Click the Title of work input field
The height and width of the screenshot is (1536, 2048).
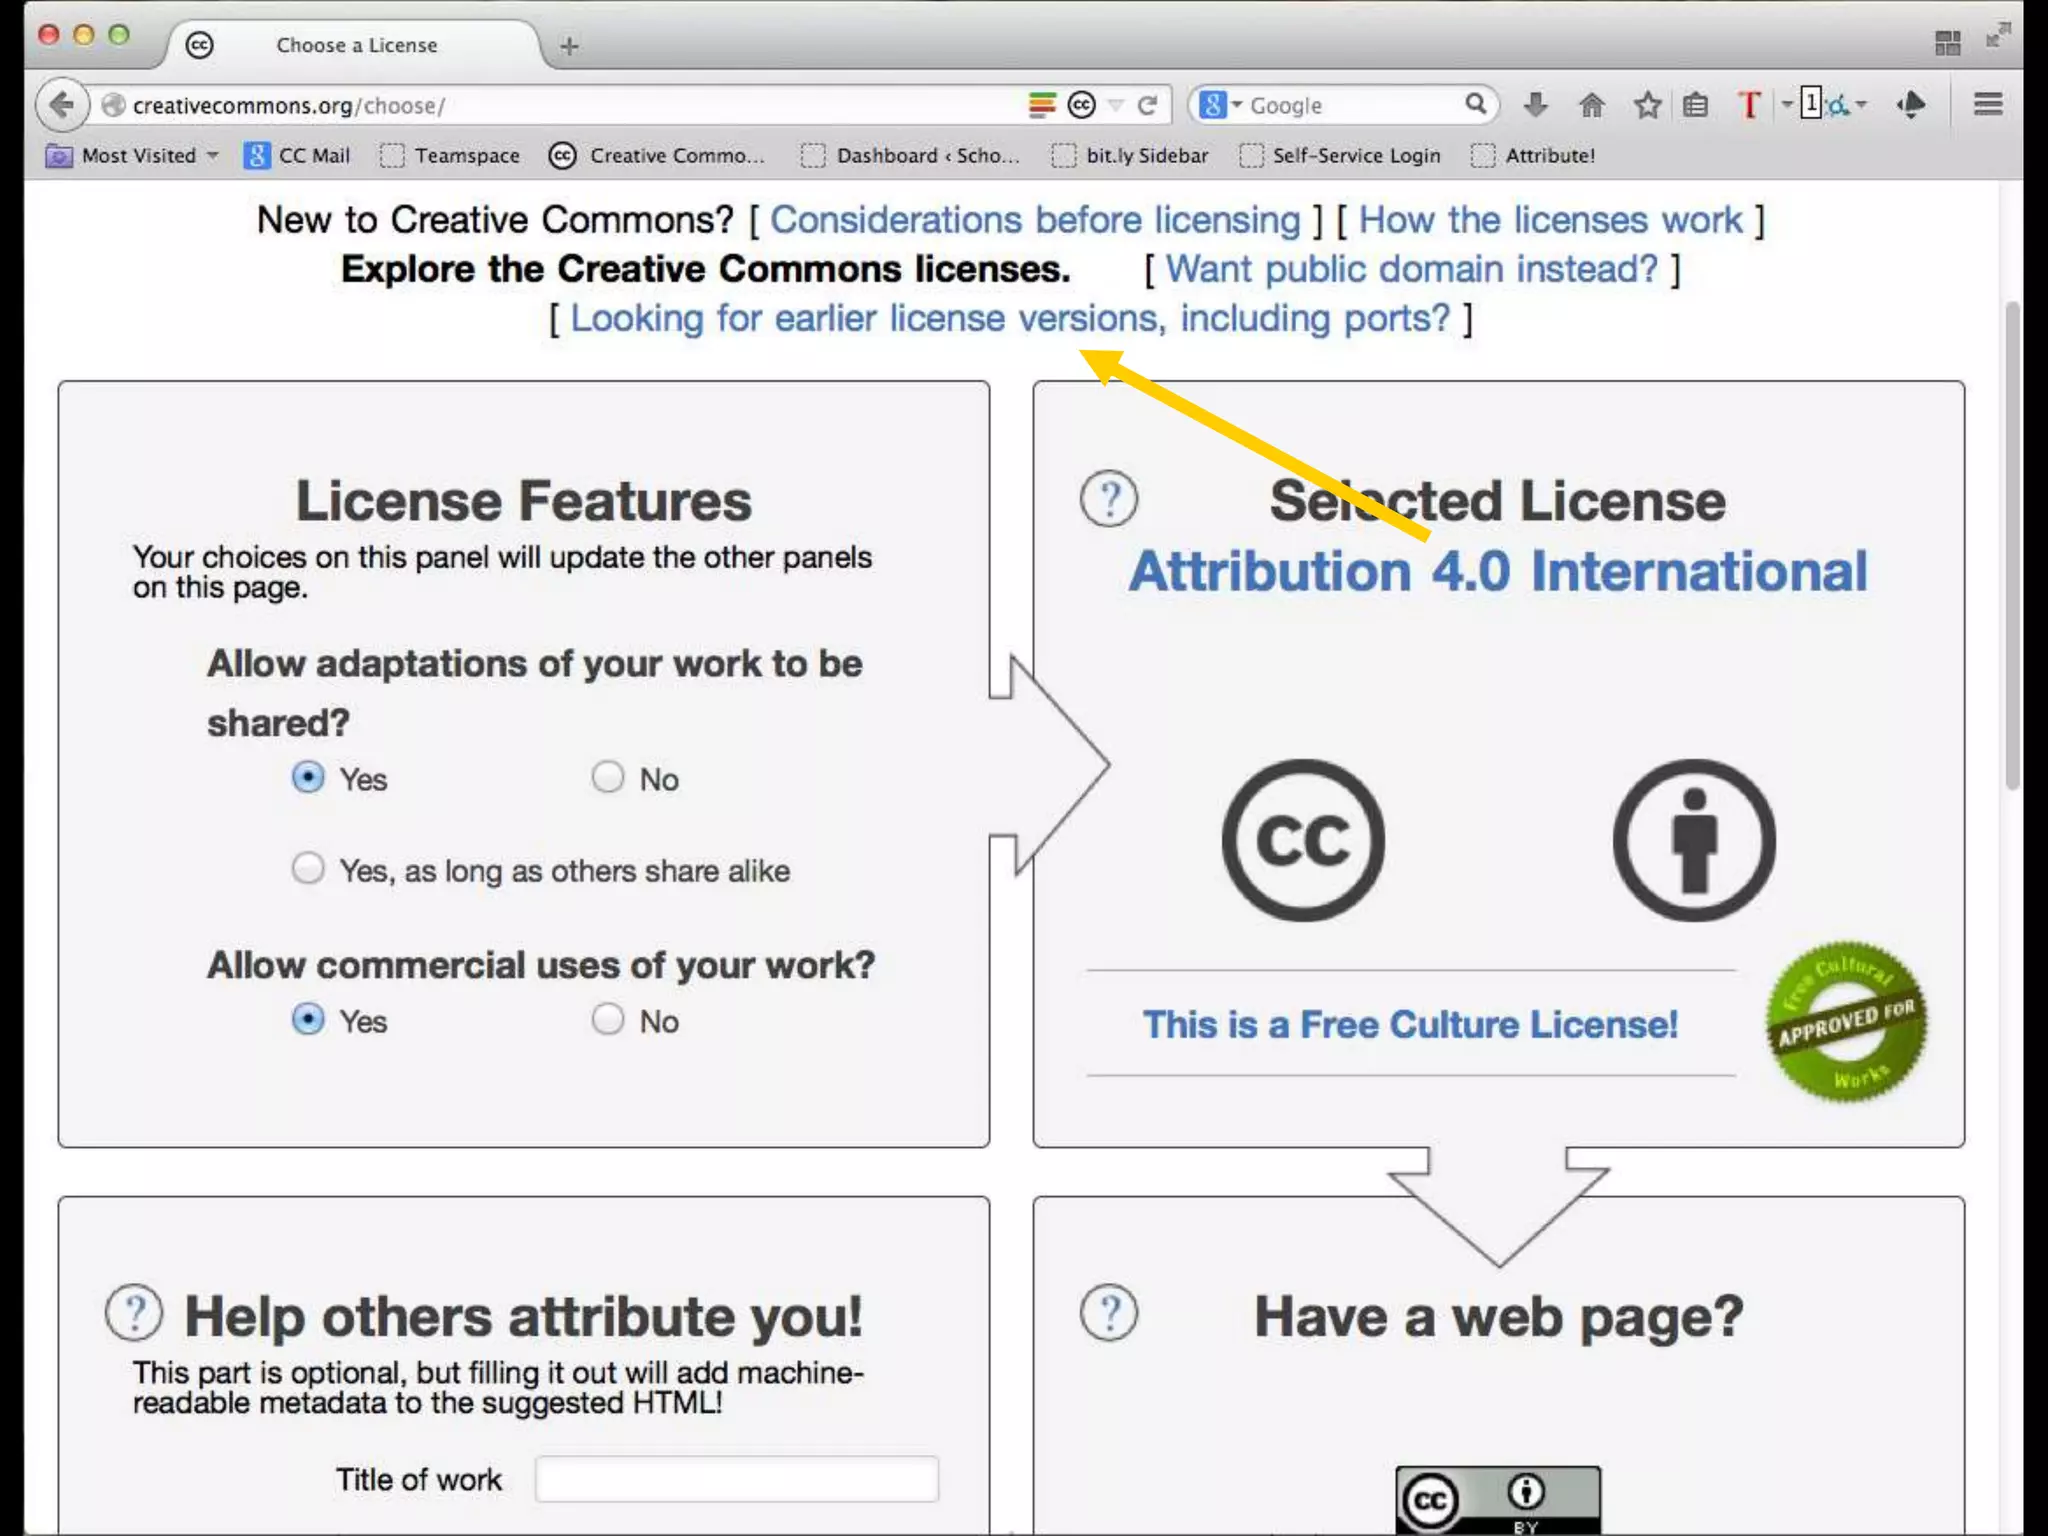click(x=737, y=1479)
